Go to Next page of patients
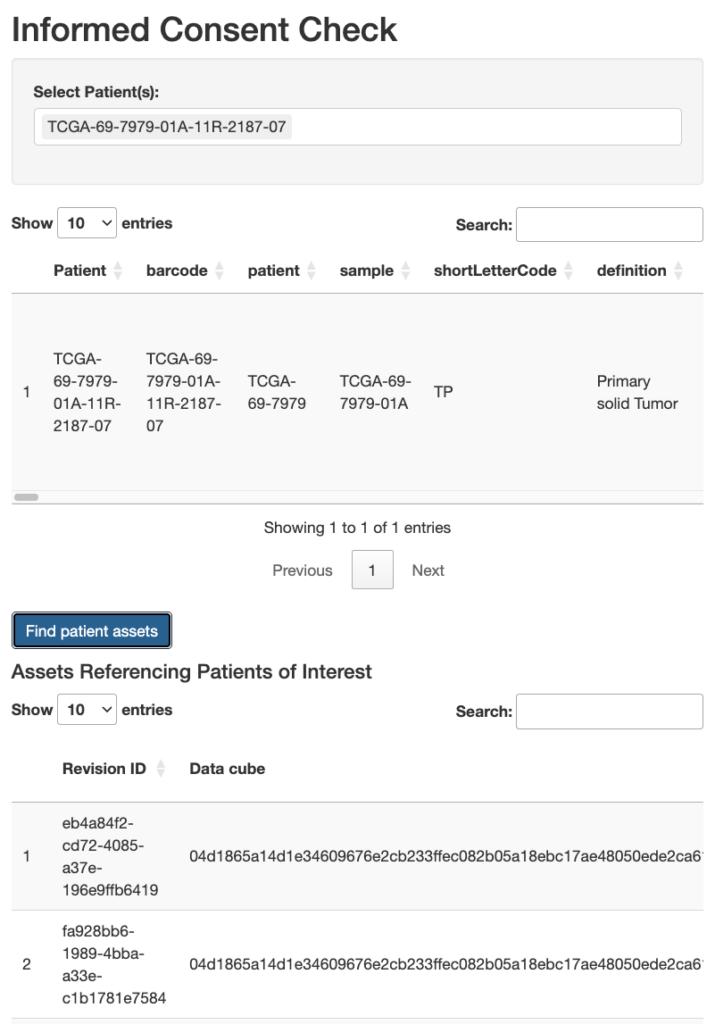Viewport: 715px width, 1024px height. point(428,570)
